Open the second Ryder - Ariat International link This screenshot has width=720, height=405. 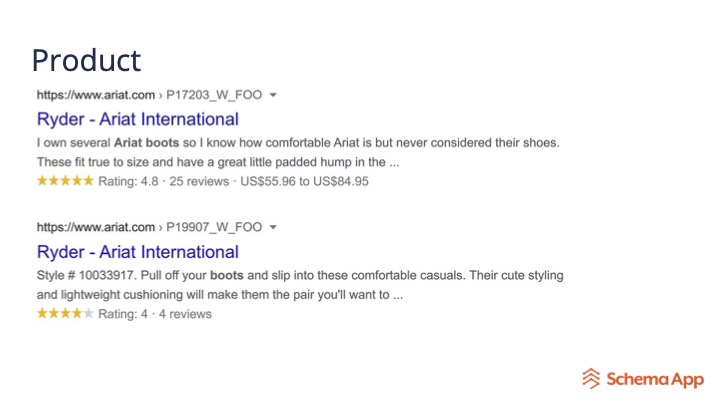coord(138,252)
